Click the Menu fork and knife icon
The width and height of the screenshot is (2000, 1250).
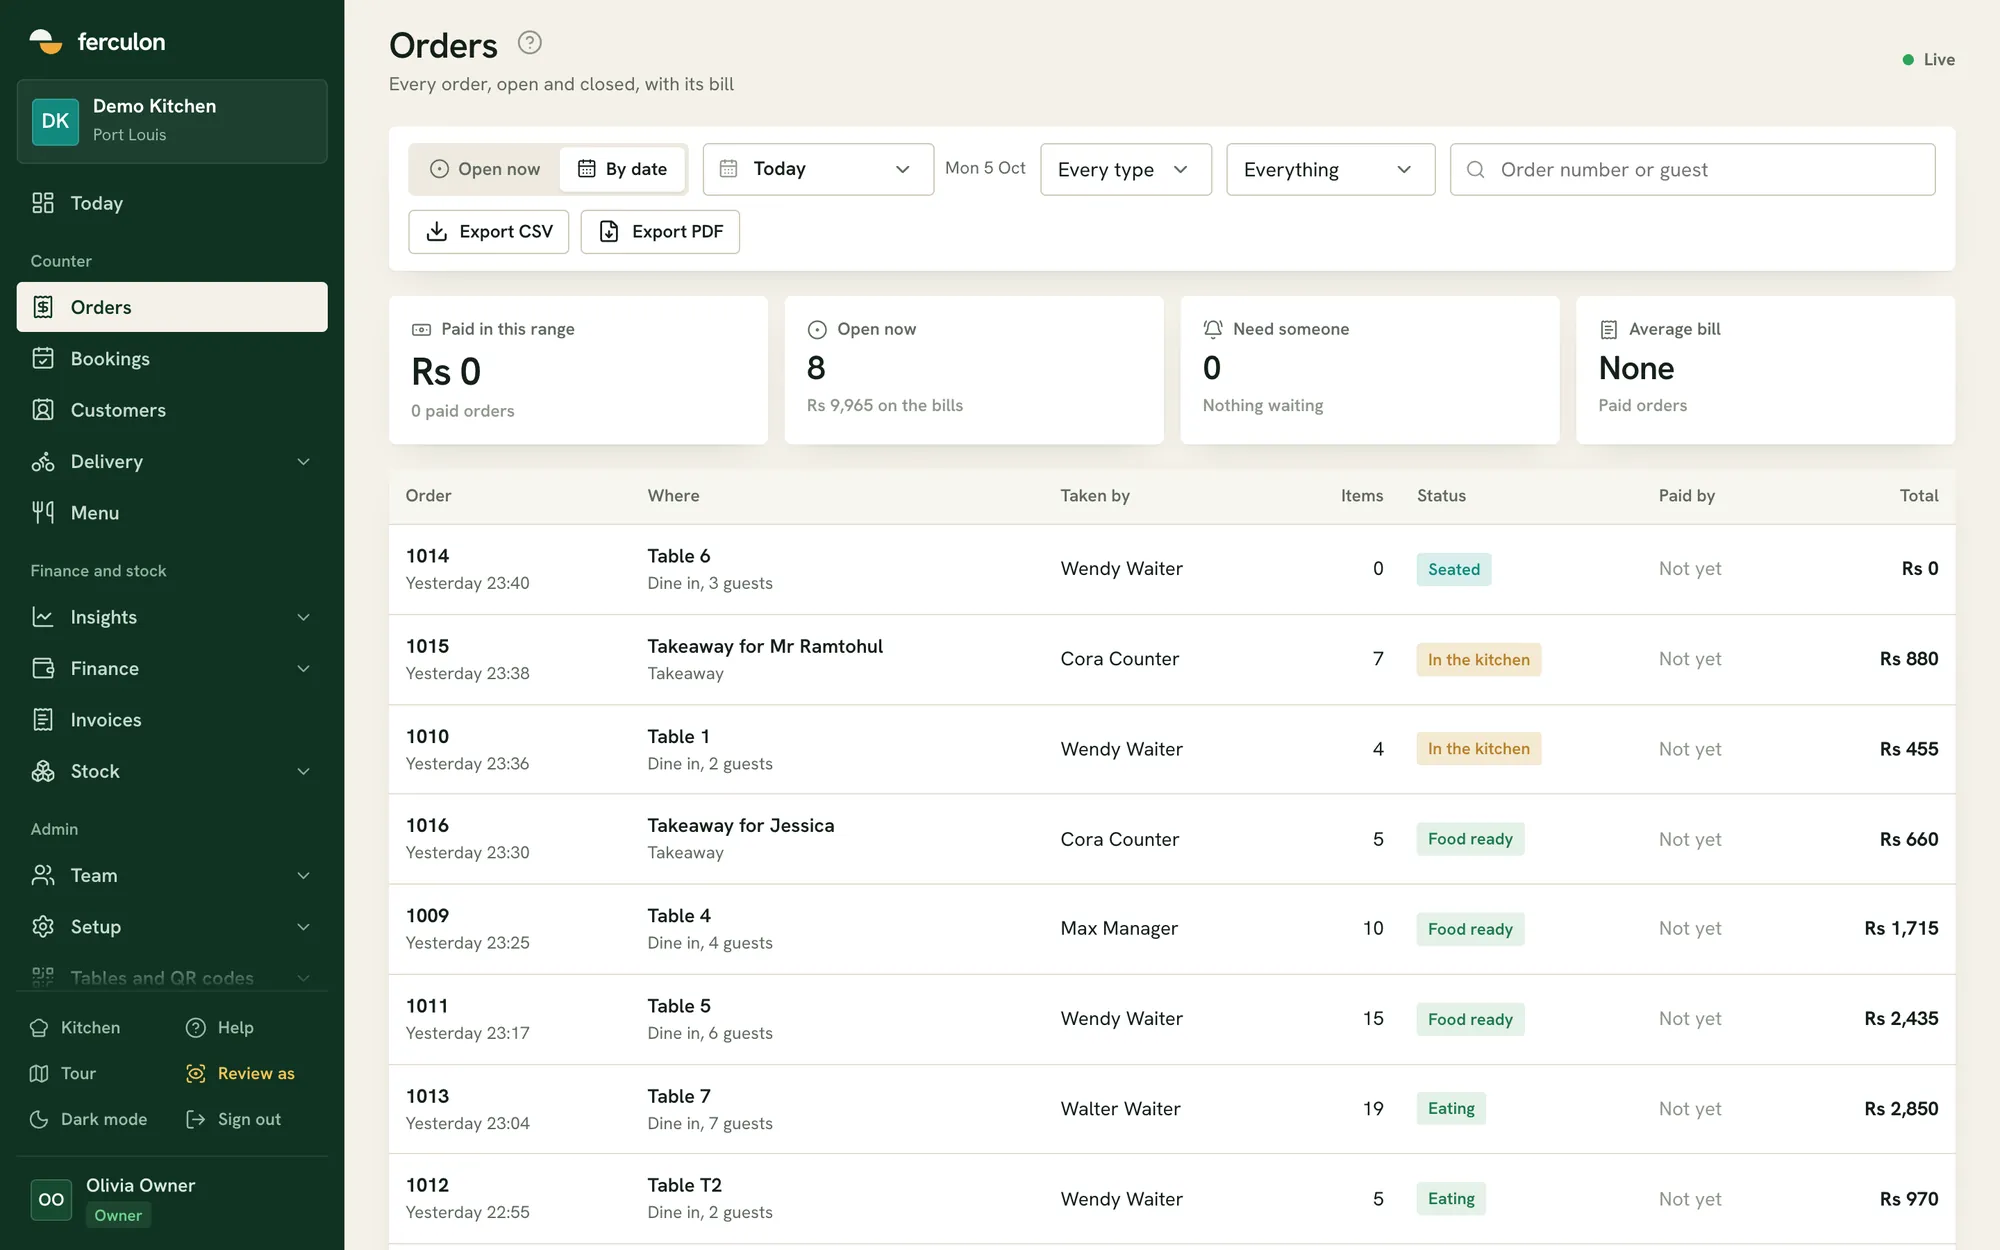43,513
